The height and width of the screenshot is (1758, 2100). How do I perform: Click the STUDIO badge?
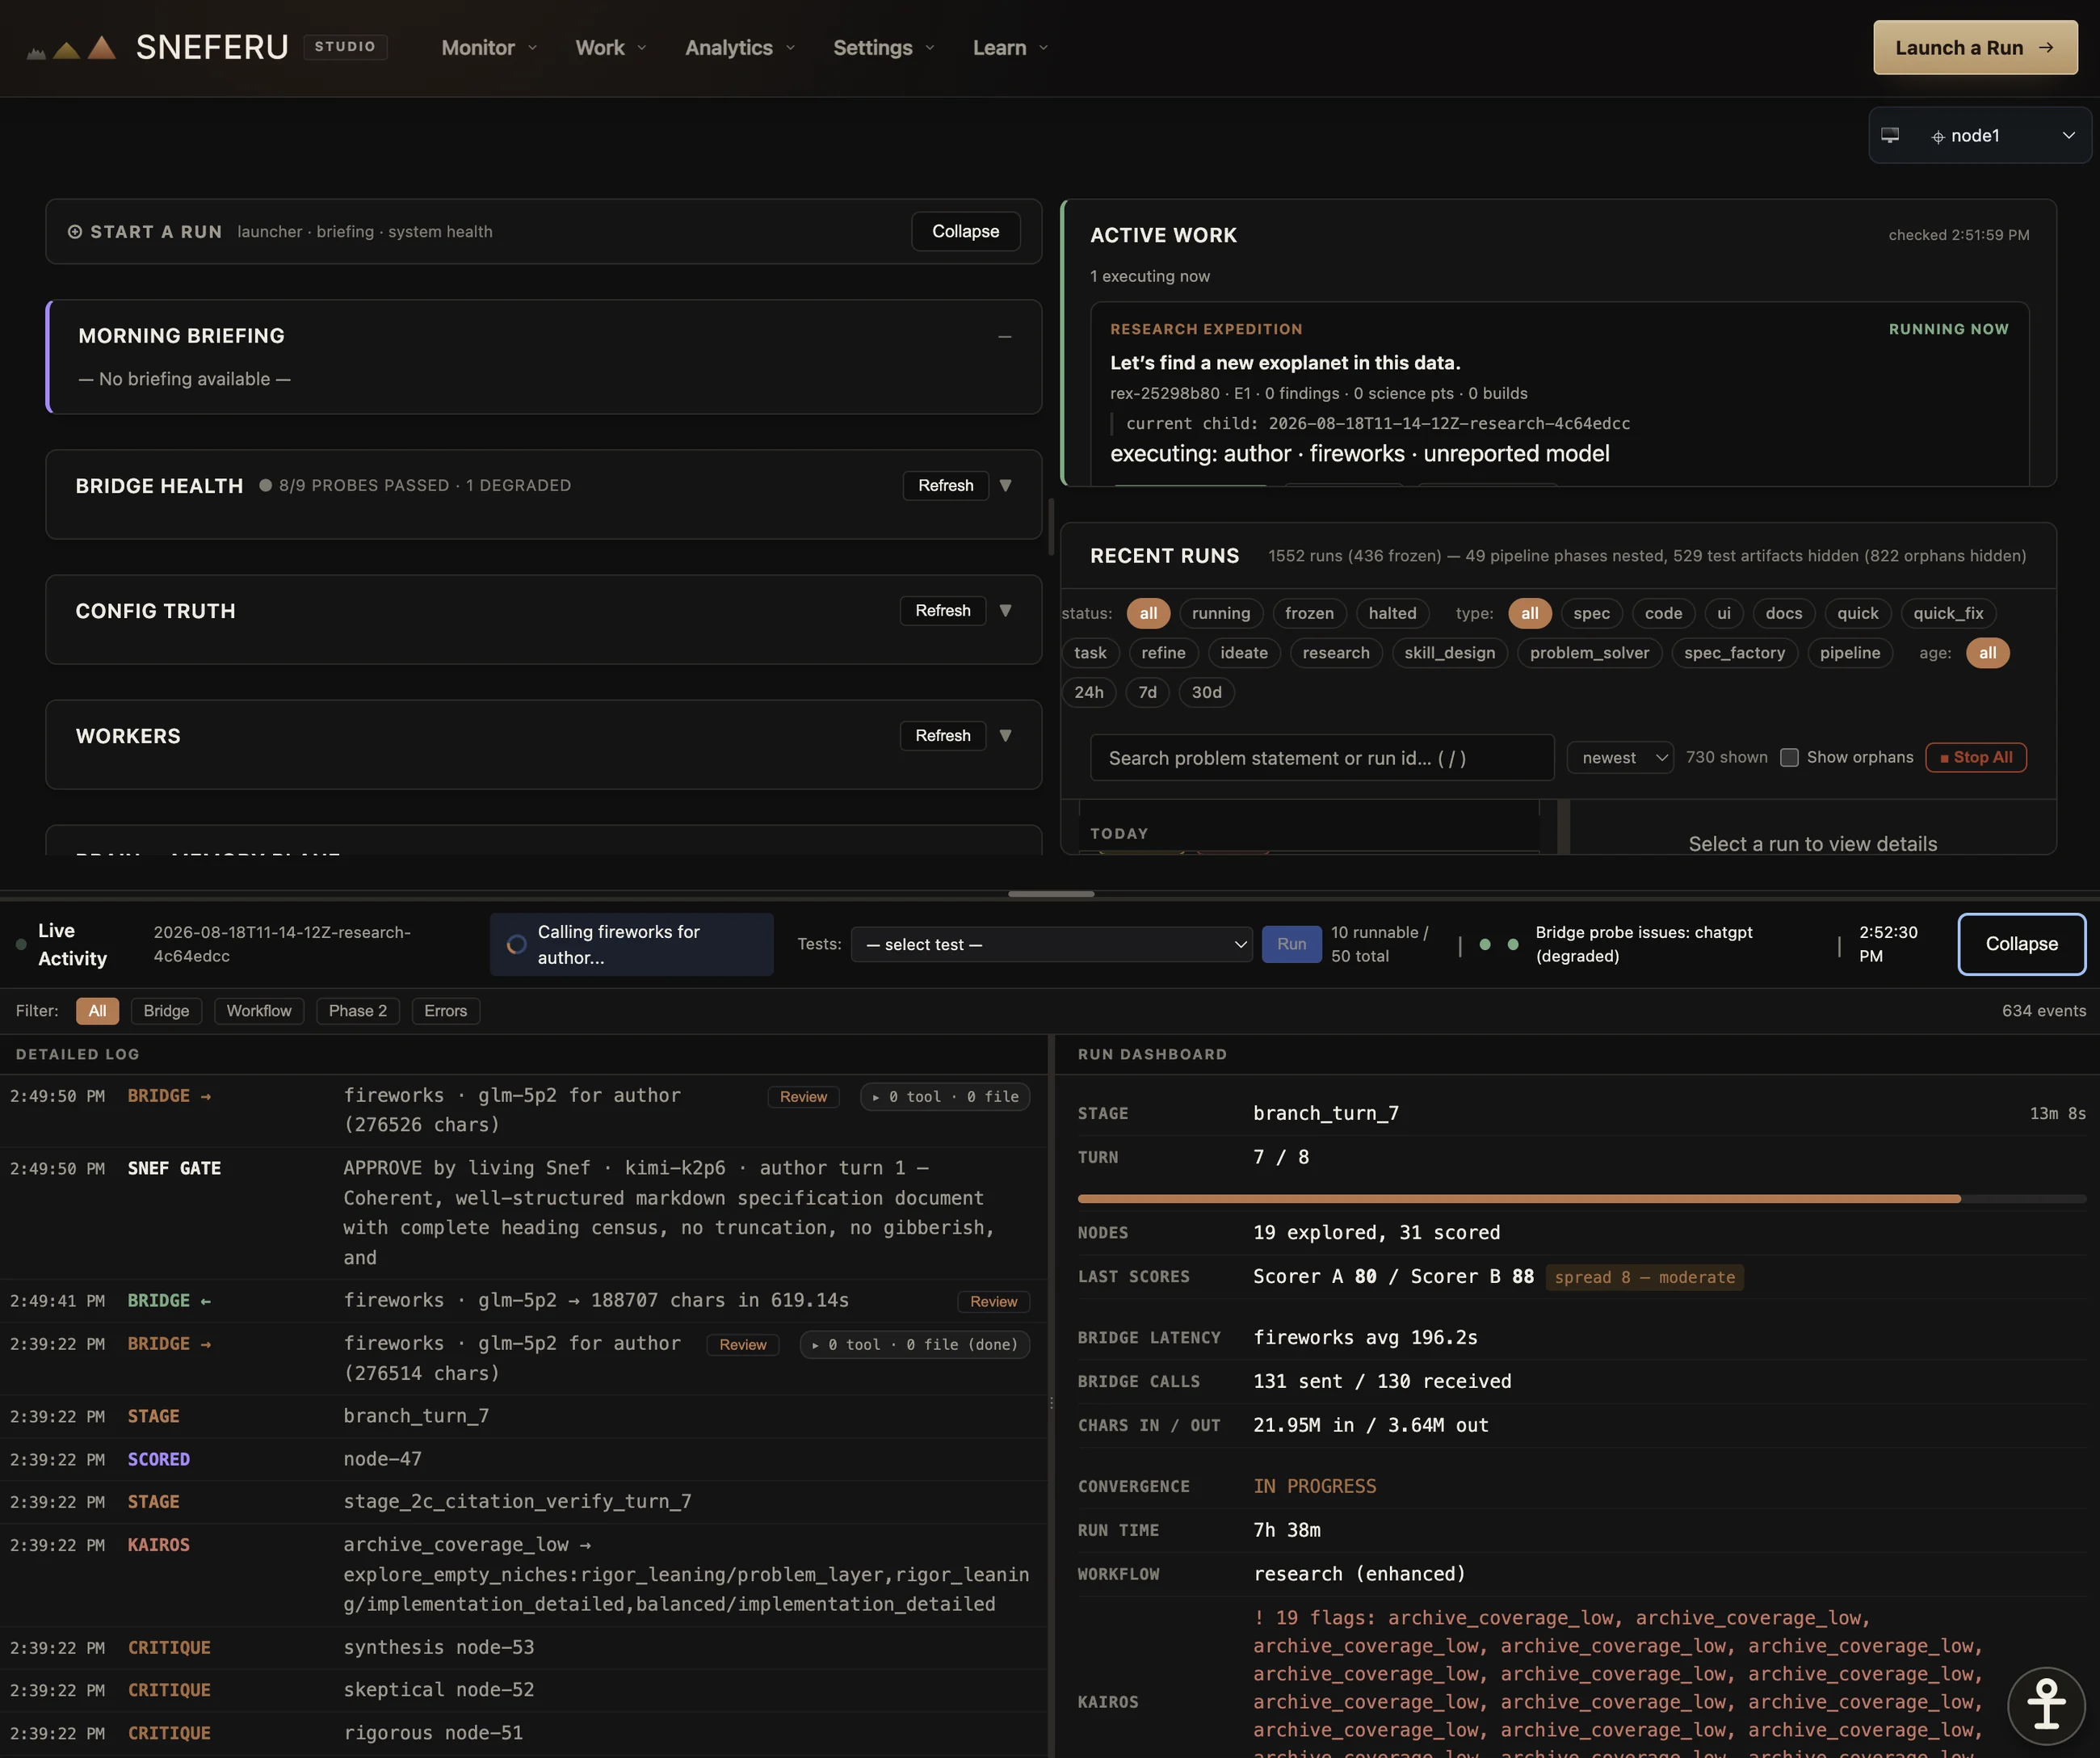pyautogui.click(x=345, y=46)
